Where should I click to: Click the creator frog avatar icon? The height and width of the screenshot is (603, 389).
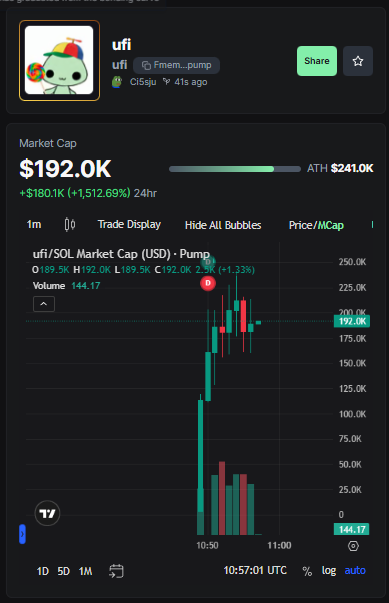(x=117, y=82)
